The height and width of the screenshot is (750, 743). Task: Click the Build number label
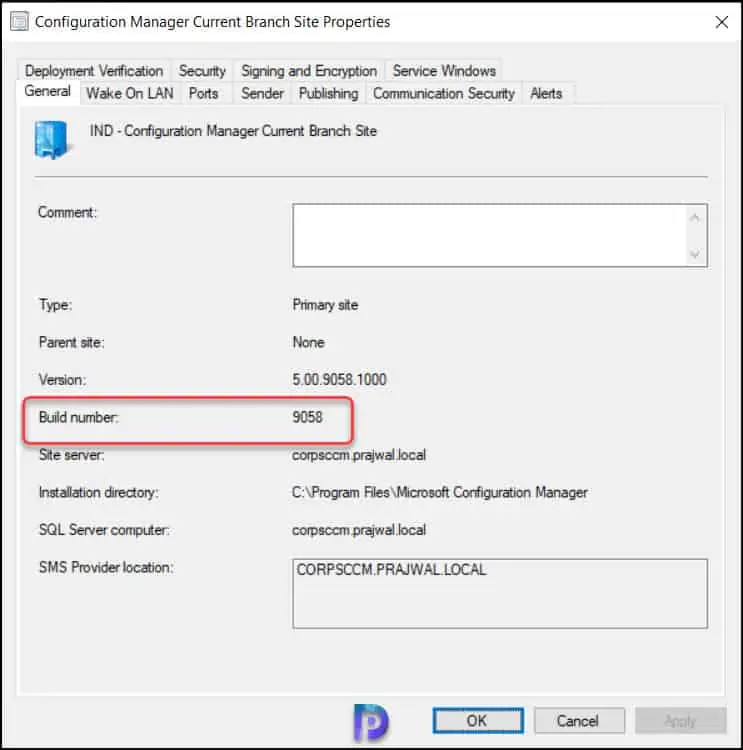point(78,417)
